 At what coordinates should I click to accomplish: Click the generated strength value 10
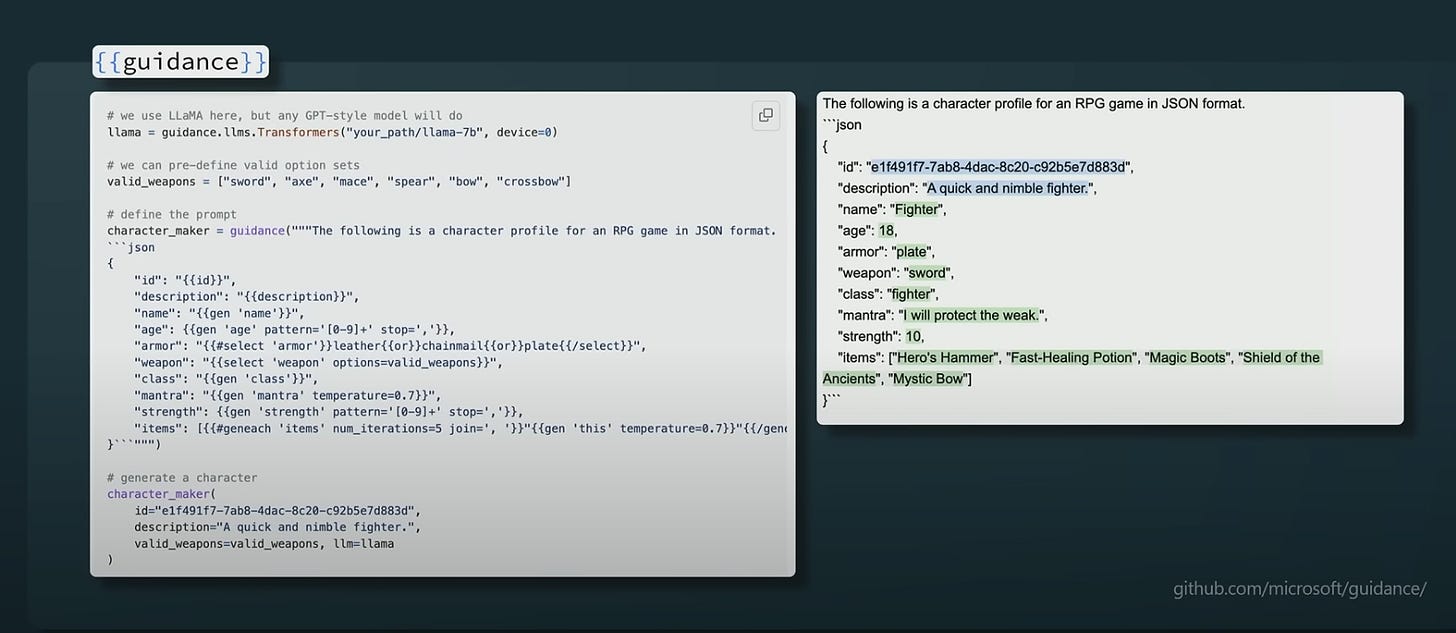tap(914, 336)
